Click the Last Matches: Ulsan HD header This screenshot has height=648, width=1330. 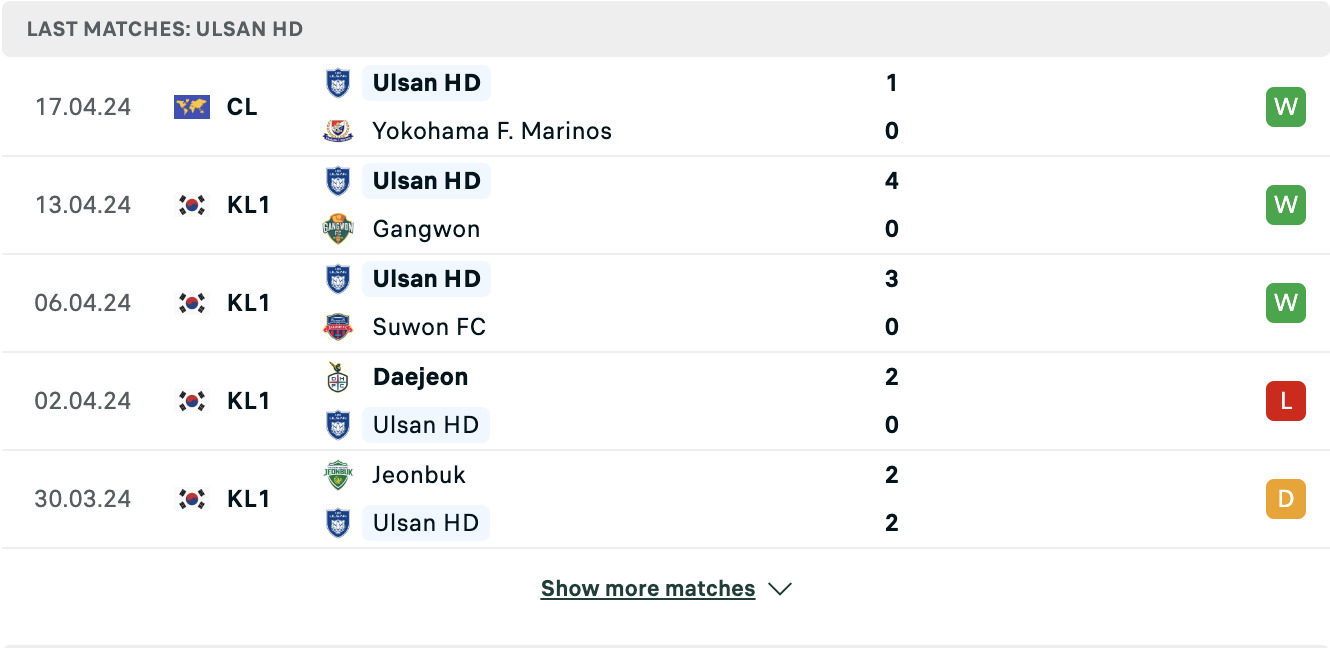coord(165,29)
